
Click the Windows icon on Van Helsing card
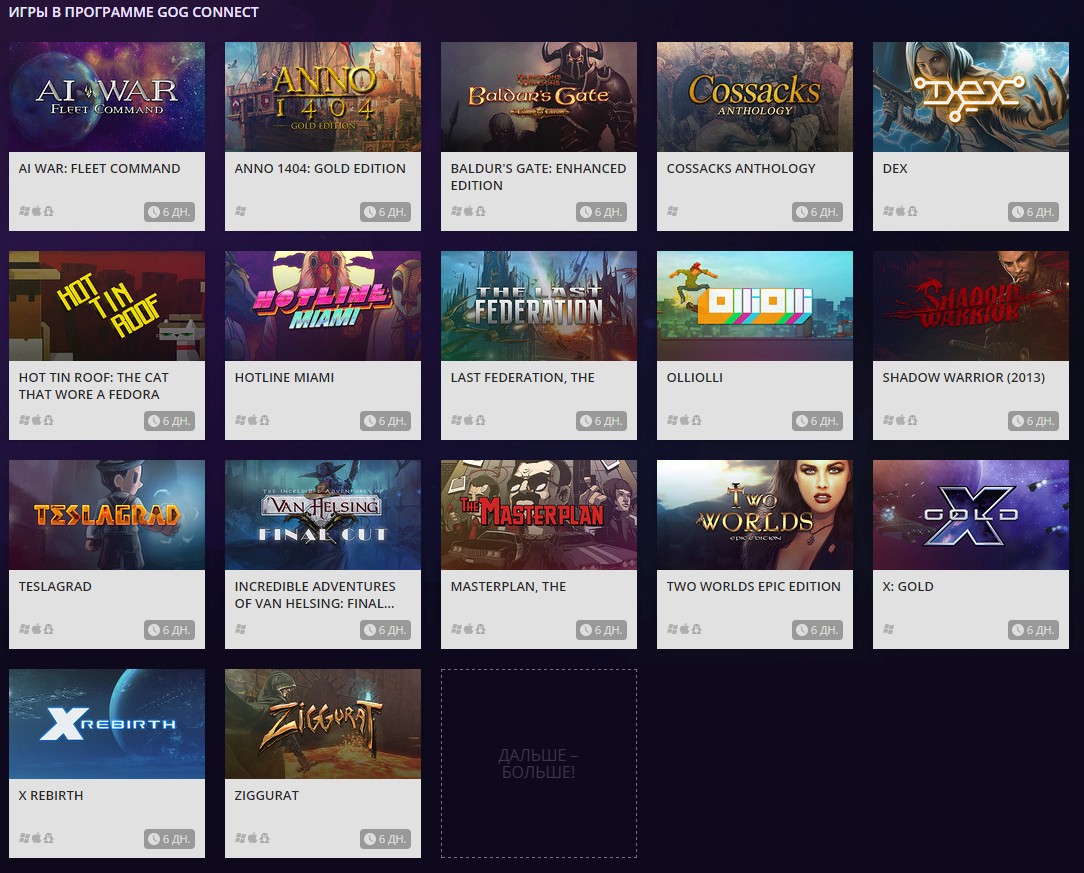pos(241,629)
